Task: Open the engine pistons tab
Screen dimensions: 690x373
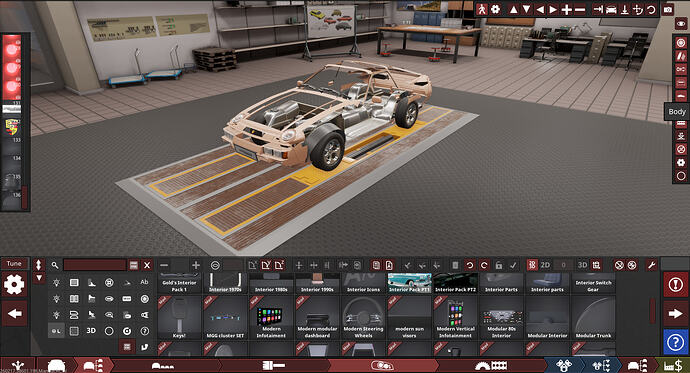Action: pyautogui.click(x=564, y=365)
